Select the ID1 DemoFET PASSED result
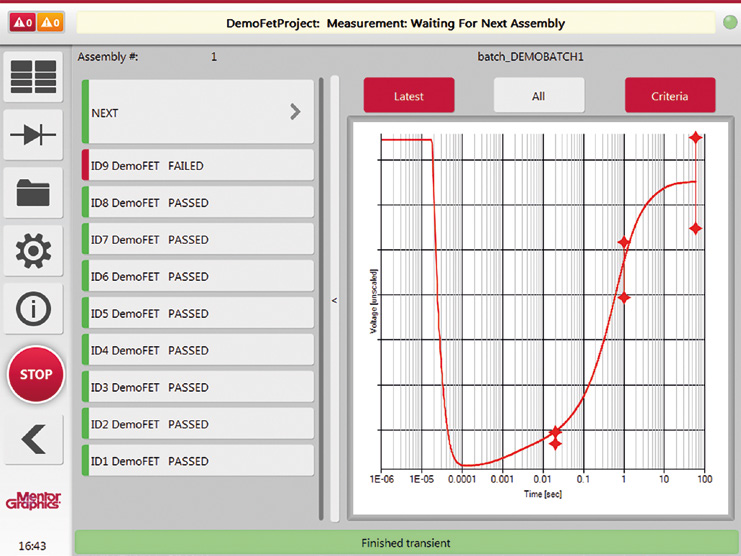Viewport: 741px width, 556px height. (198, 460)
